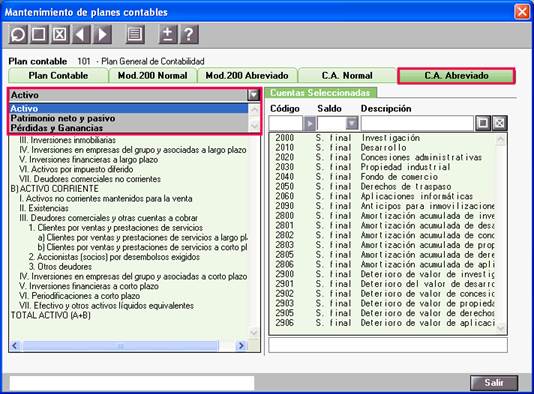The image size is (534, 394).
Task: Choose Pérdidas y Ganancias option
Action: pos(129,128)
